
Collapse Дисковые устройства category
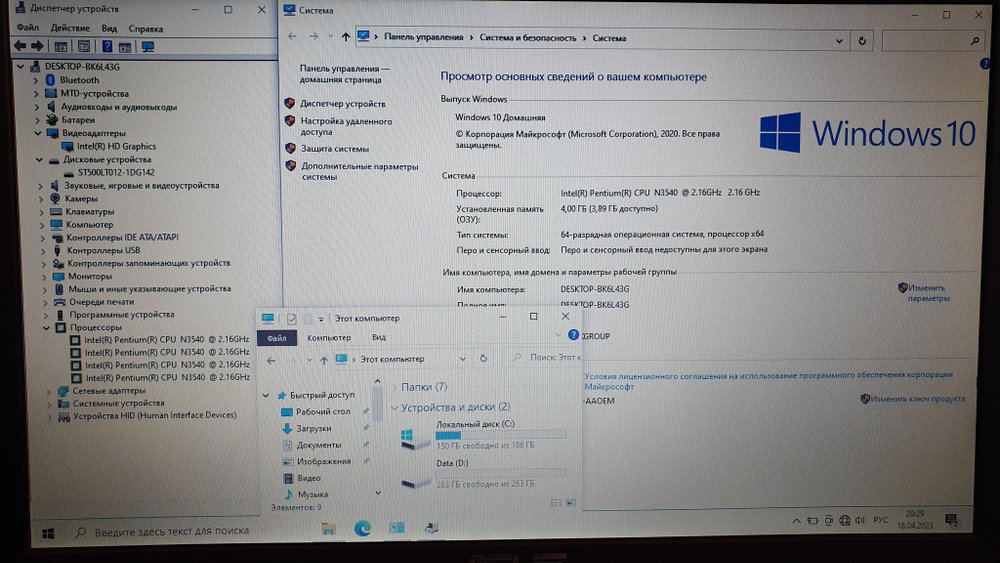coord(39,159)
